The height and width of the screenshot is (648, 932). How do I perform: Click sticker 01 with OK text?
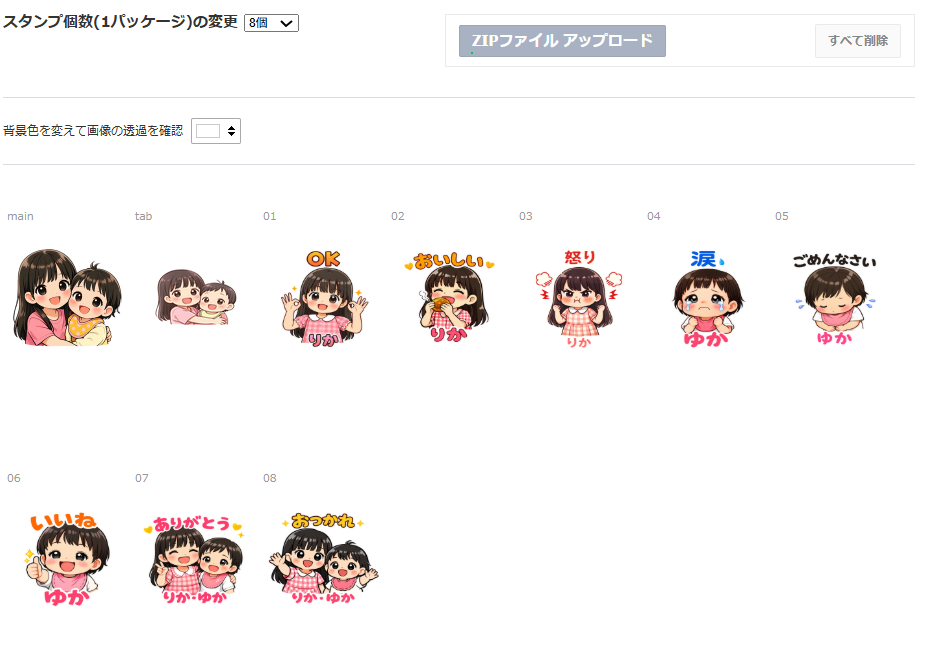point(324,298)
